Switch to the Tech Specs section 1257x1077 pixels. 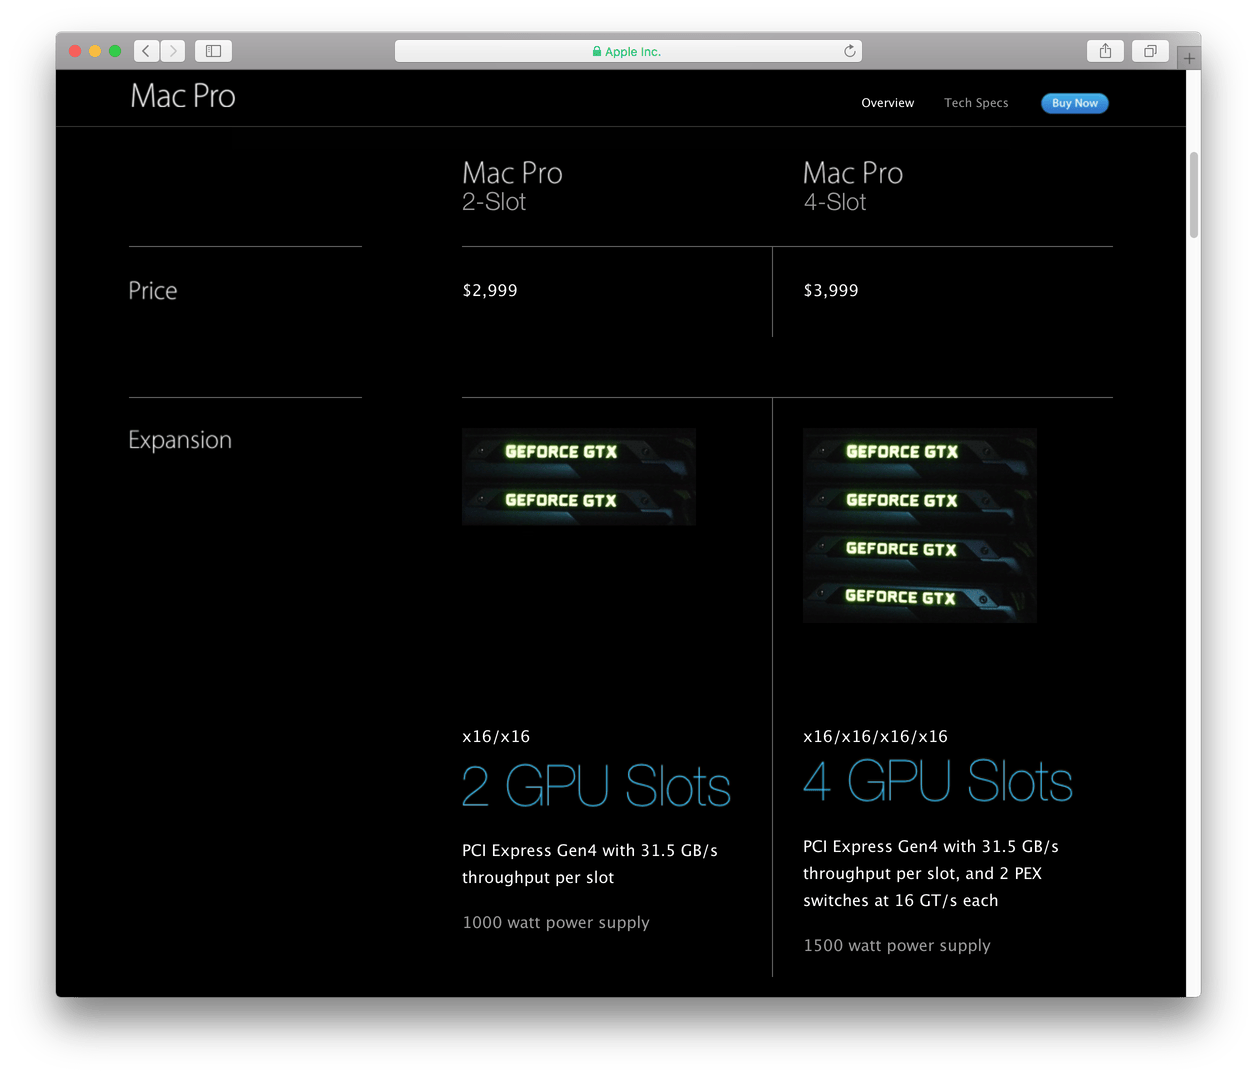tap(976, 102)
